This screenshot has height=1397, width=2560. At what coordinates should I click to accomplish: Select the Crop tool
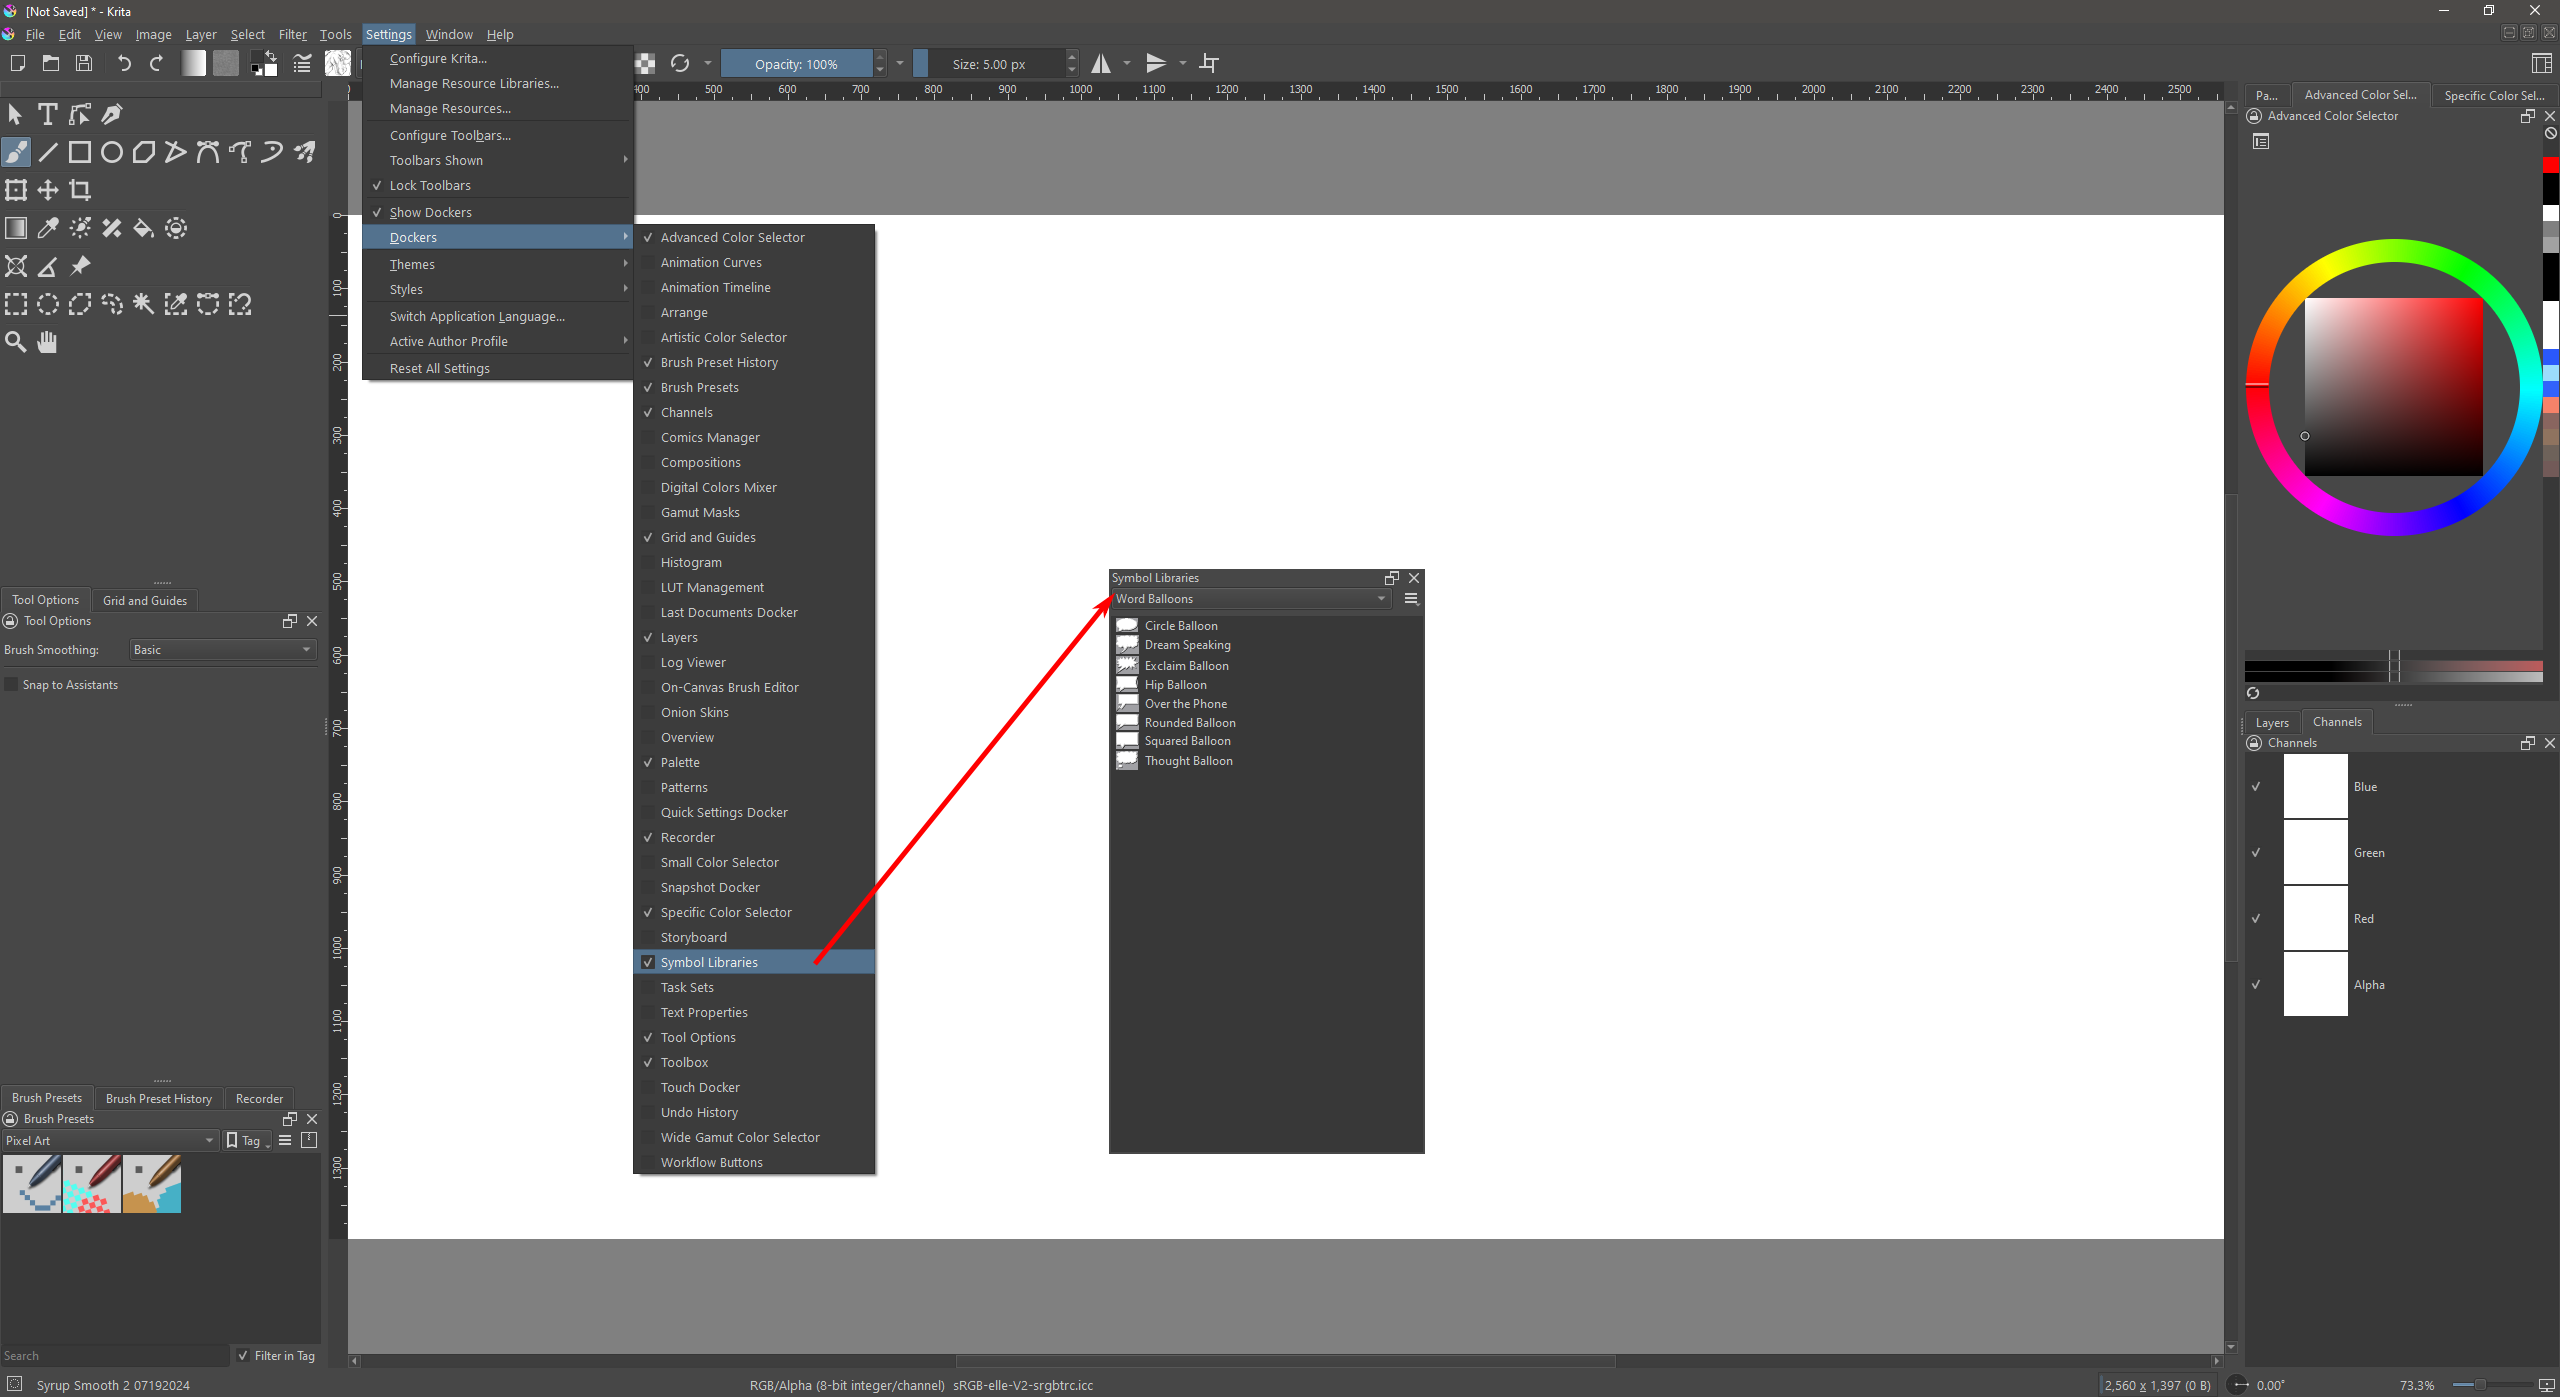(80, 190)
